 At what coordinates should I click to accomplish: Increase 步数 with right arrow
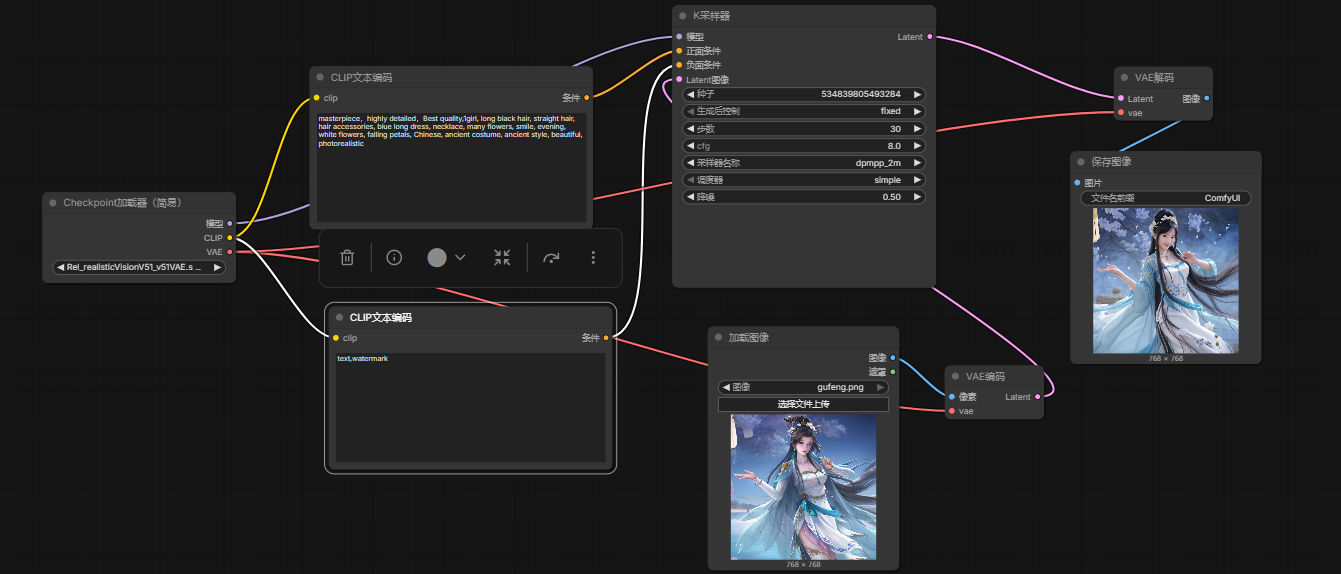coord(918,129)
